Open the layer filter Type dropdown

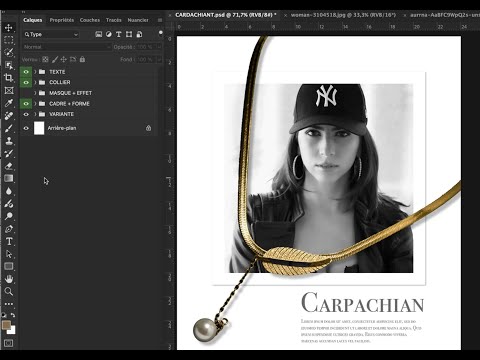click(51, 34)
